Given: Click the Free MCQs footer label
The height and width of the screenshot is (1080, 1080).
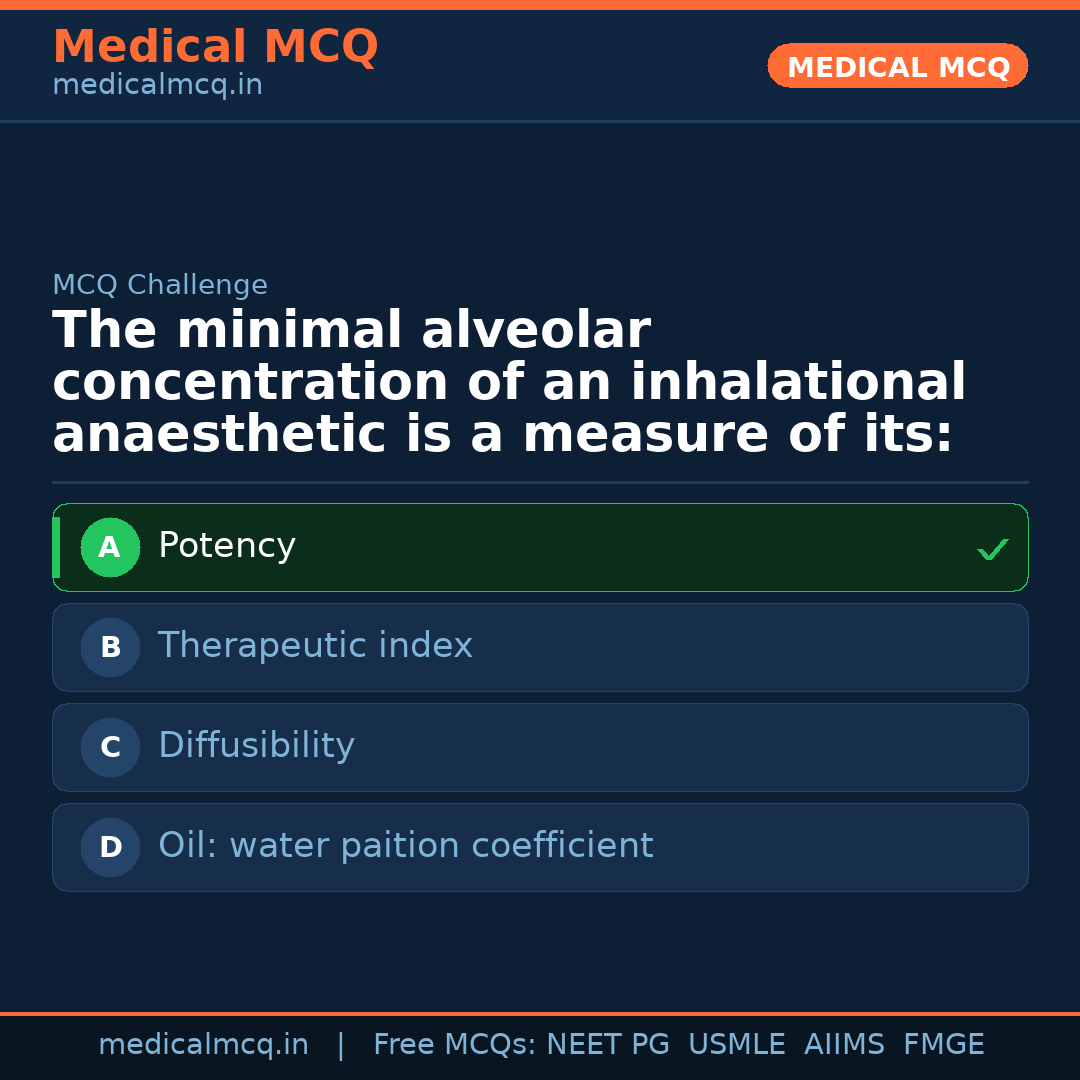Looking at the screenshot, I should point(454,1045).
